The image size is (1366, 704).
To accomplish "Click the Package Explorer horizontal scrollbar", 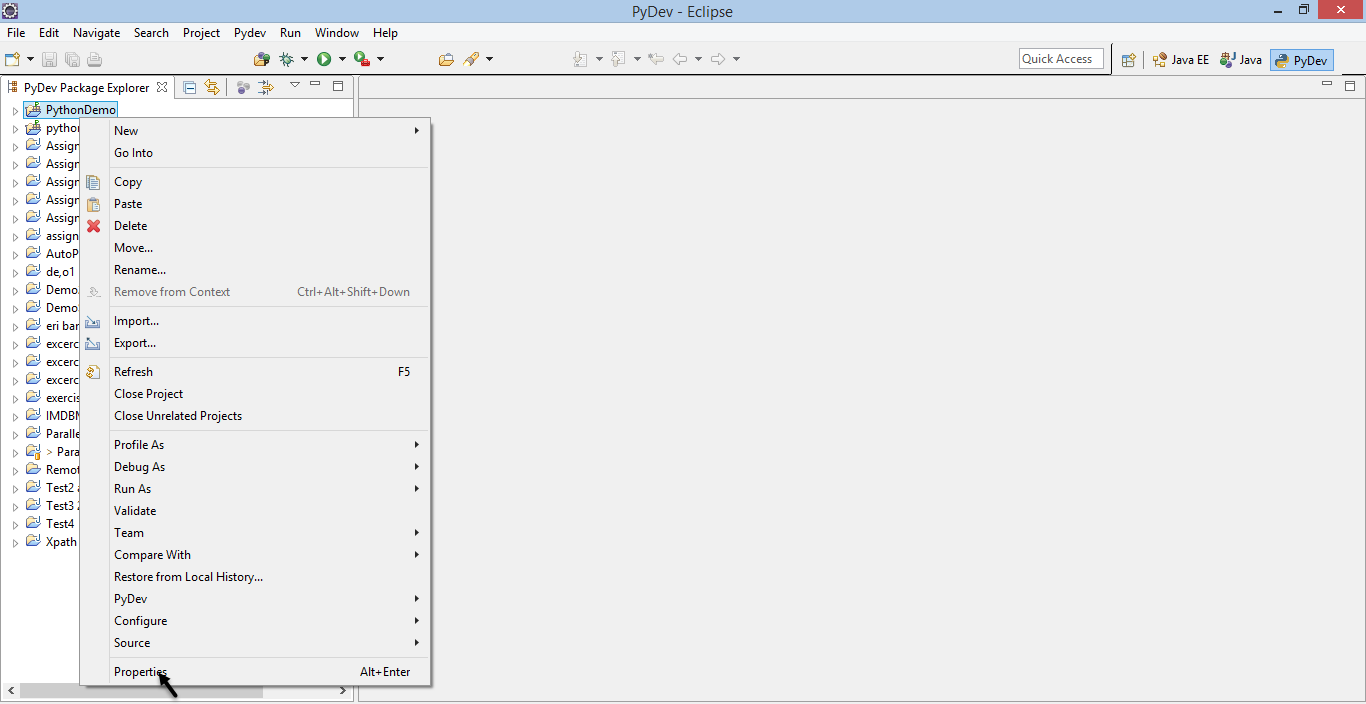I will coord(141,691).
